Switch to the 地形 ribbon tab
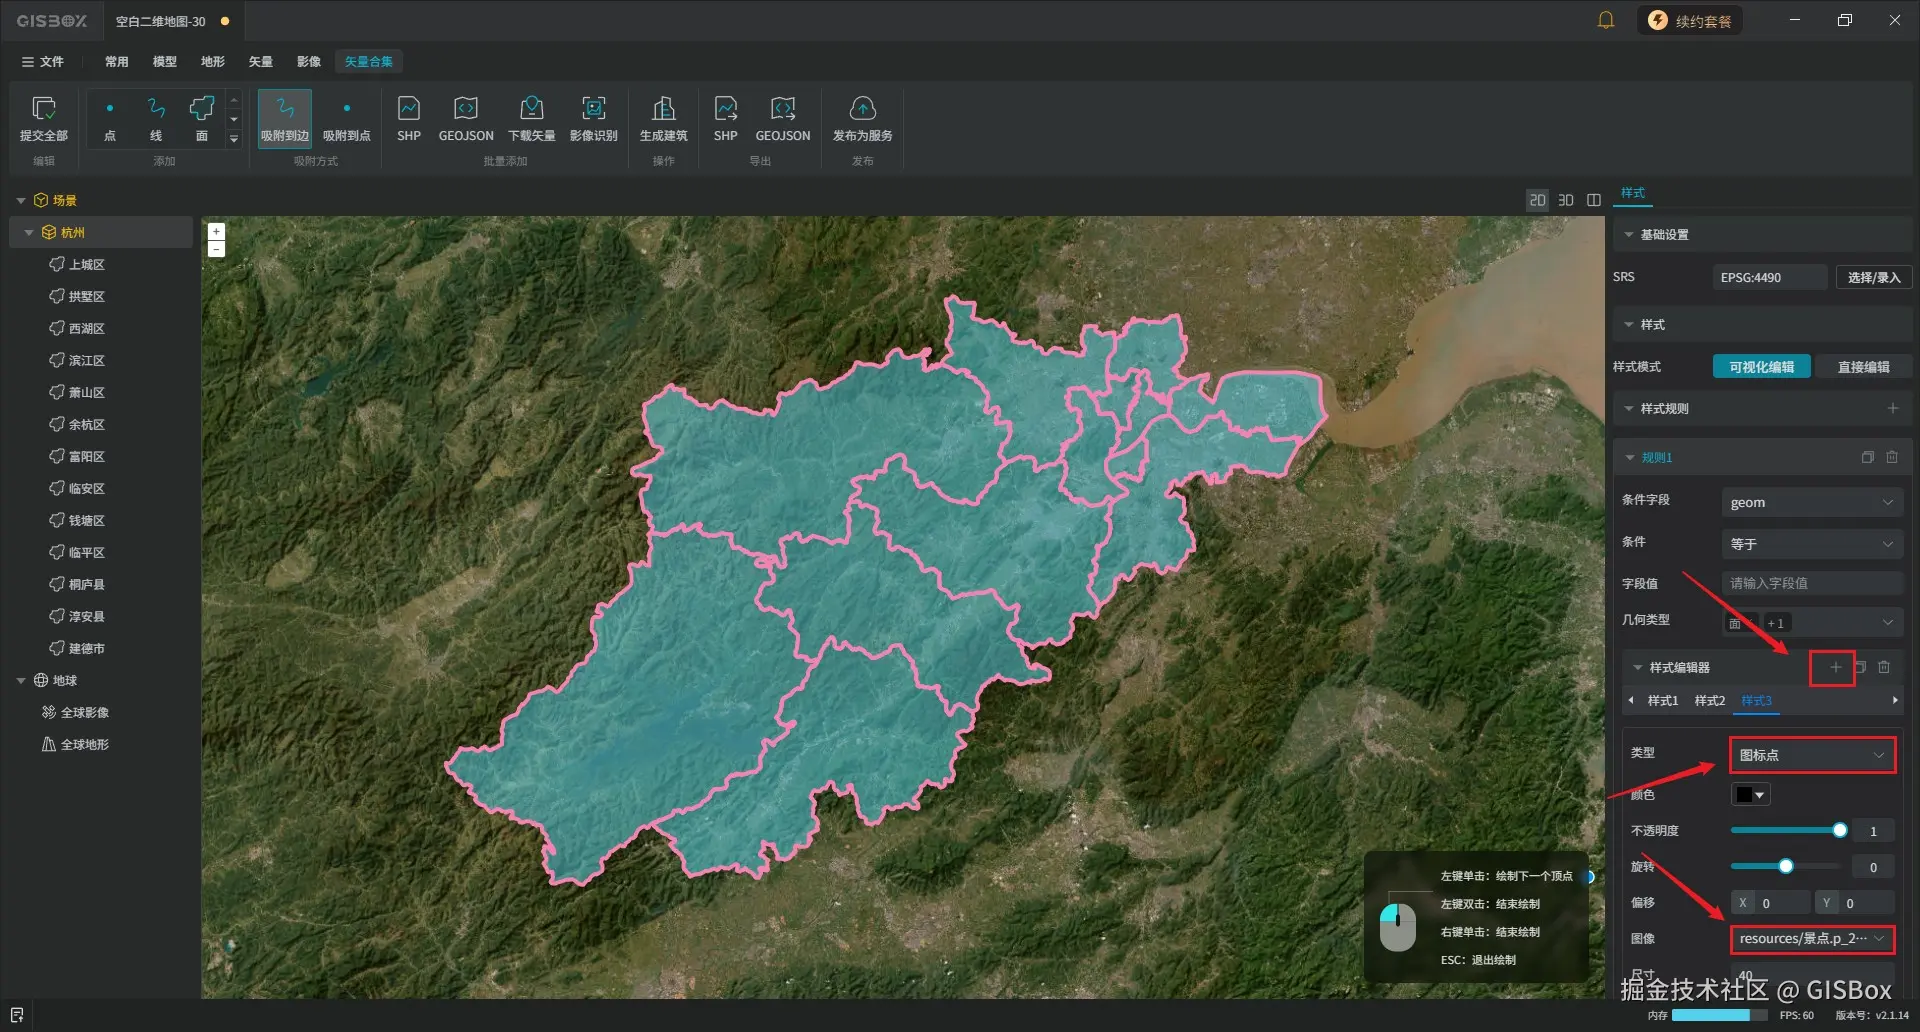1920x1032 pixels. [213, 62]
